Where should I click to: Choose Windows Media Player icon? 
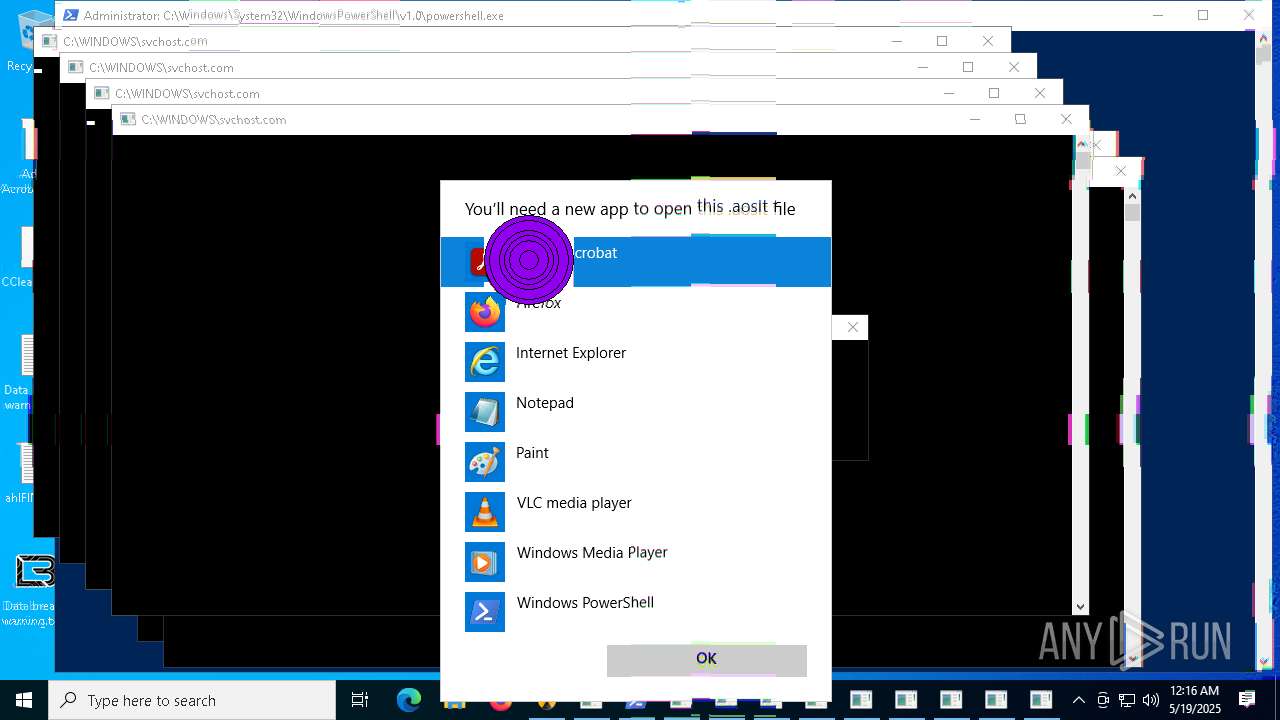point(485,562)
